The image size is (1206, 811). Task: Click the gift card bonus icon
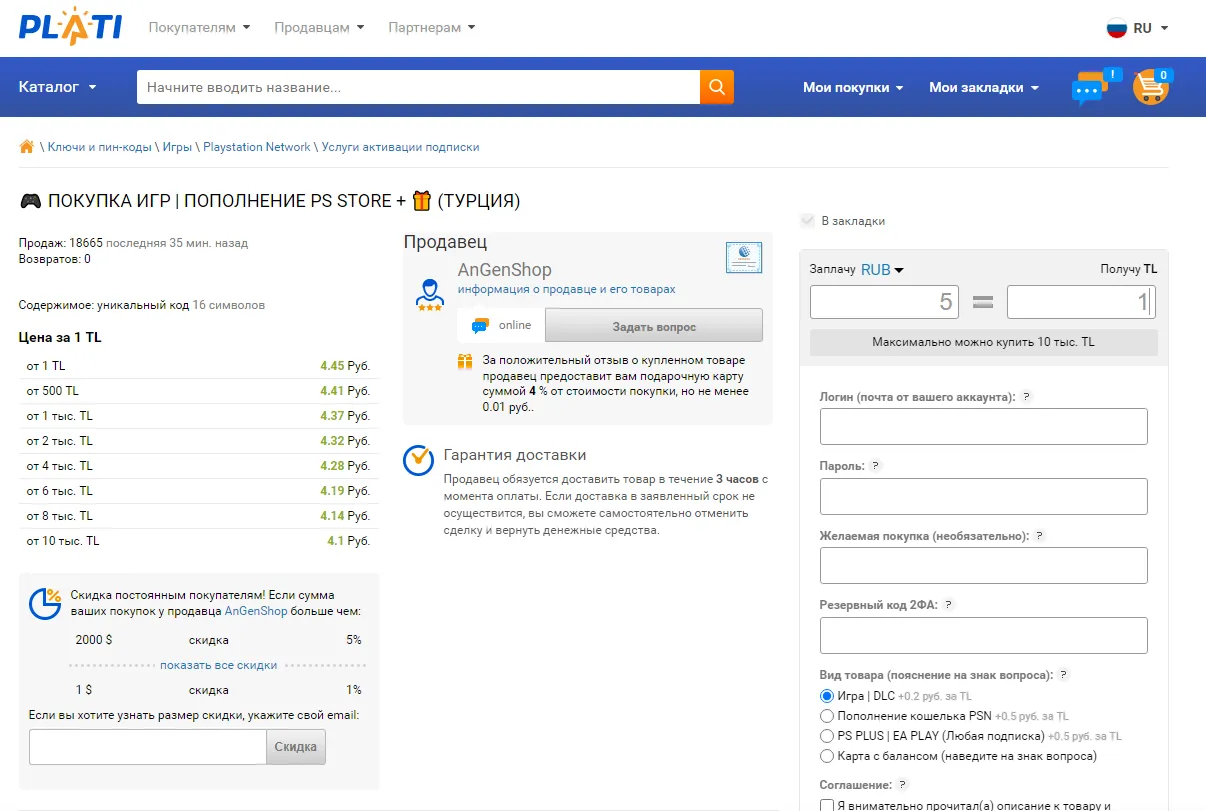[465, 361]
